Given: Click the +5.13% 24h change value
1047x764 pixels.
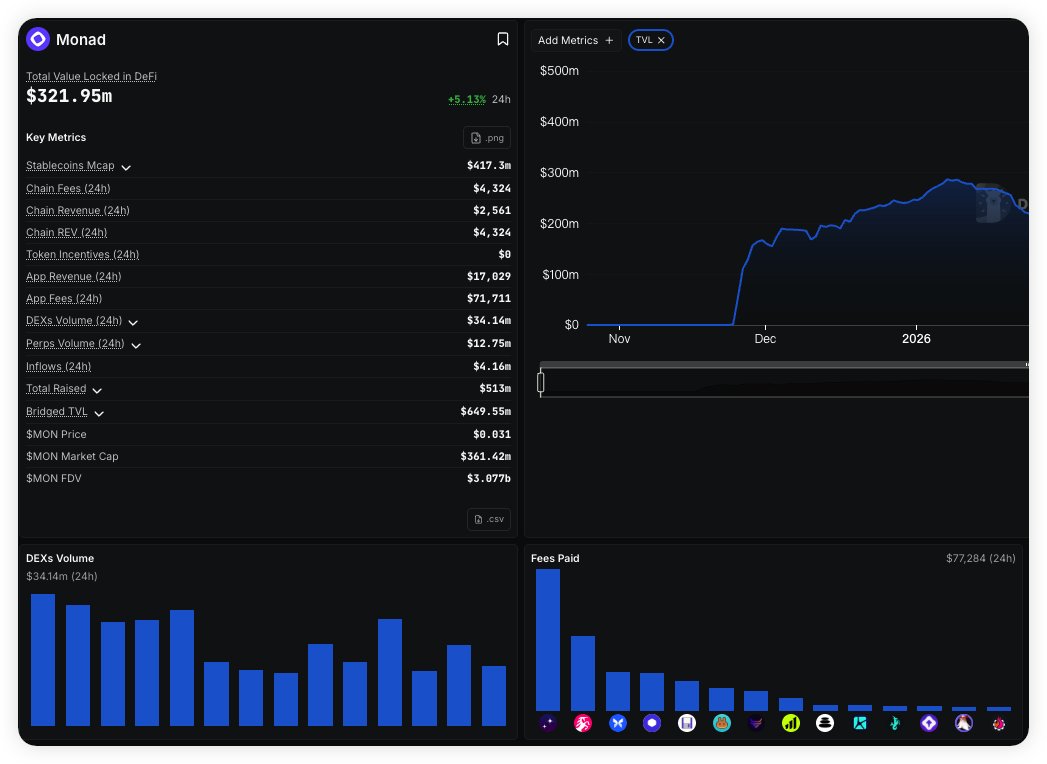Looking at the screenshot, I should pos(467,99).
